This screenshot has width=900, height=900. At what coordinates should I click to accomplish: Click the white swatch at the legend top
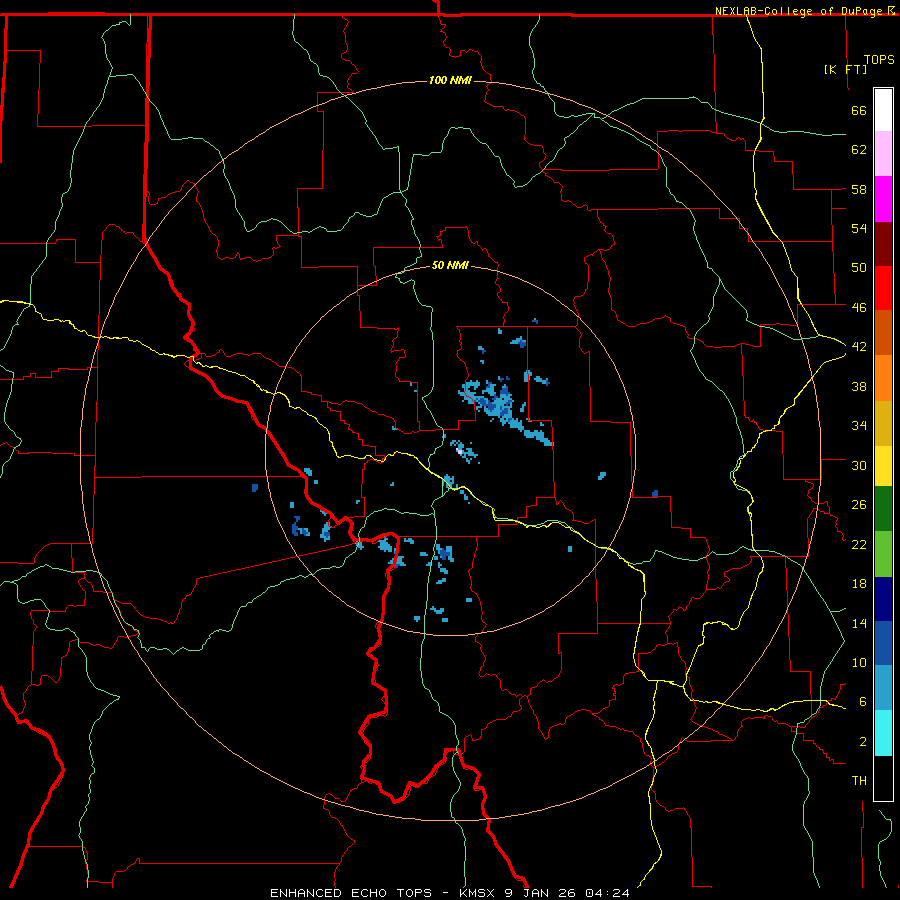(x=883, y=110)
